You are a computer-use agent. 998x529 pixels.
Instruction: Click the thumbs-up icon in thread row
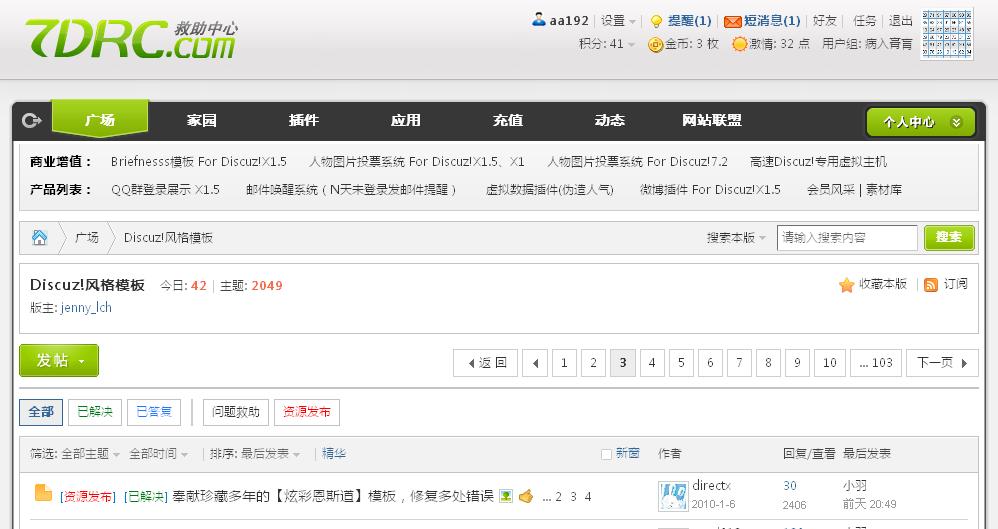pos(526,496)
